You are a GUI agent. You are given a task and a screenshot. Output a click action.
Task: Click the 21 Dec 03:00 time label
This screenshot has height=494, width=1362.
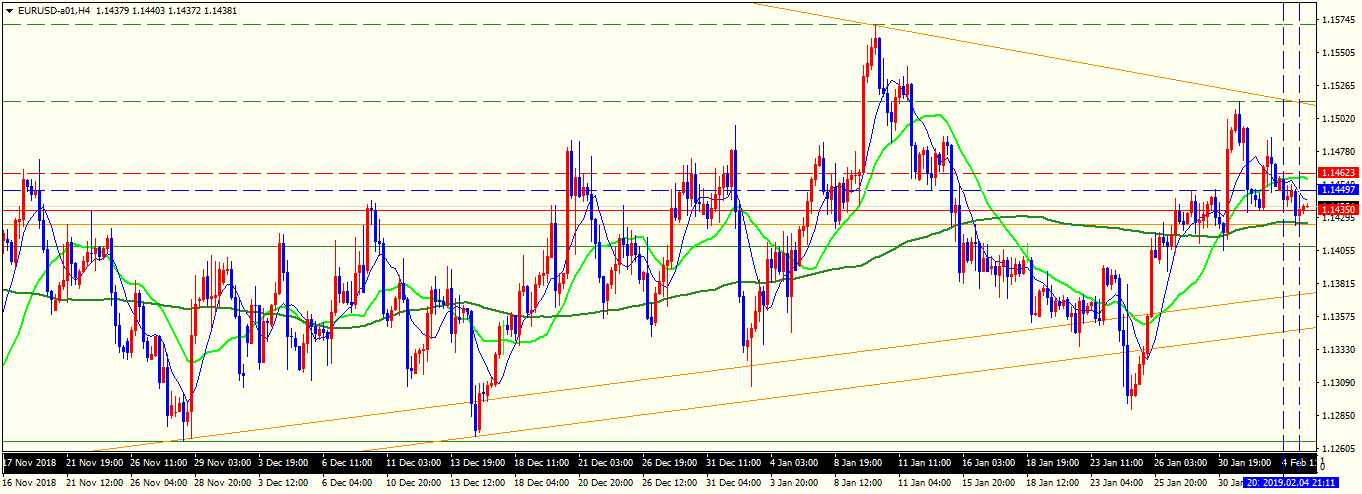[x=606, y=464]
